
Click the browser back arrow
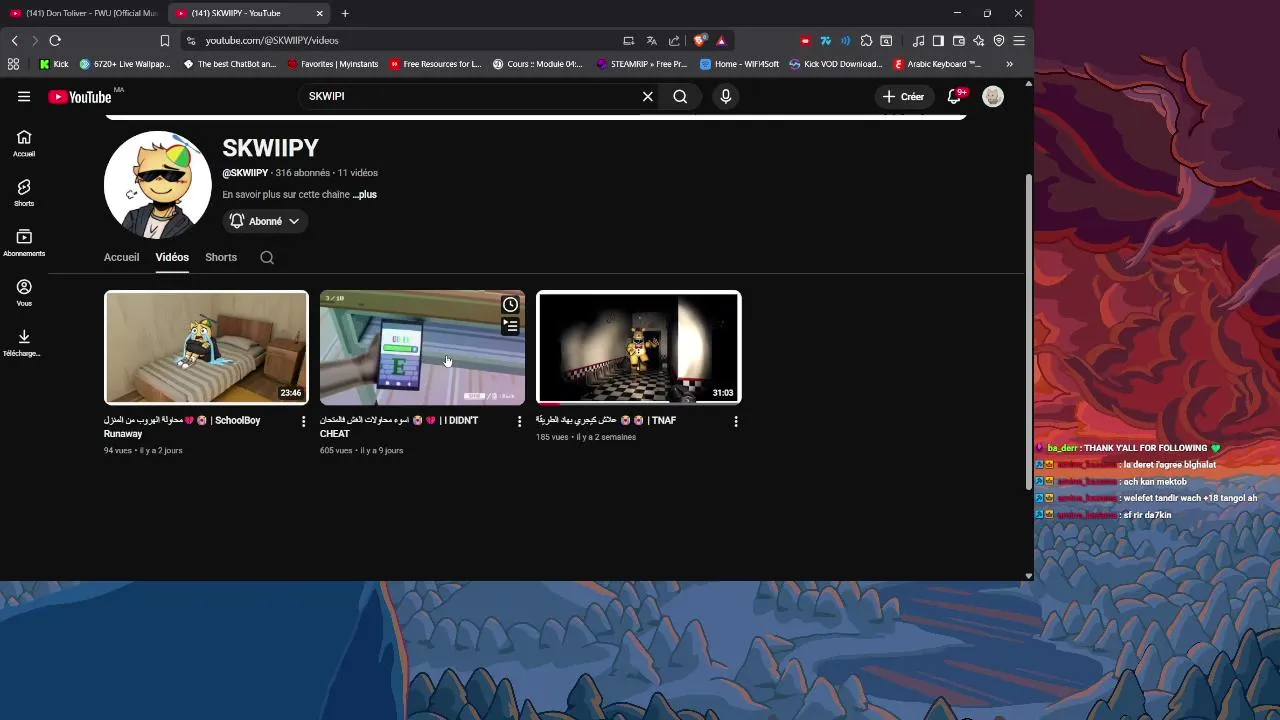point(14,40)
